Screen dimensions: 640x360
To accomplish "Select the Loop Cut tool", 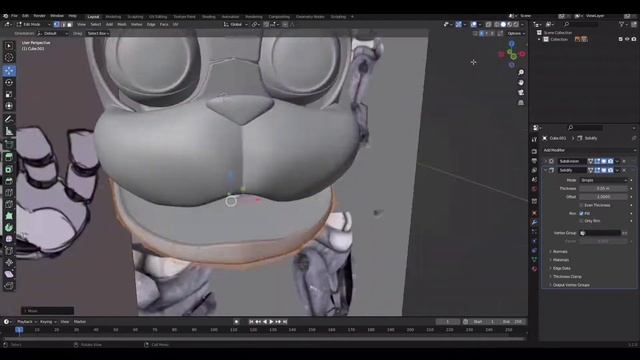I will pyautogui.click(x=9, y=193).
